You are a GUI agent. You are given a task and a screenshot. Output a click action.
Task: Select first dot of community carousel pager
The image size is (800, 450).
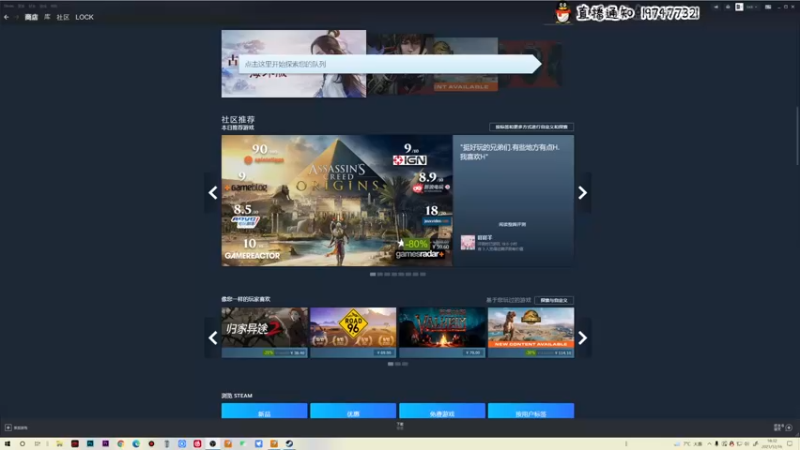373,274
